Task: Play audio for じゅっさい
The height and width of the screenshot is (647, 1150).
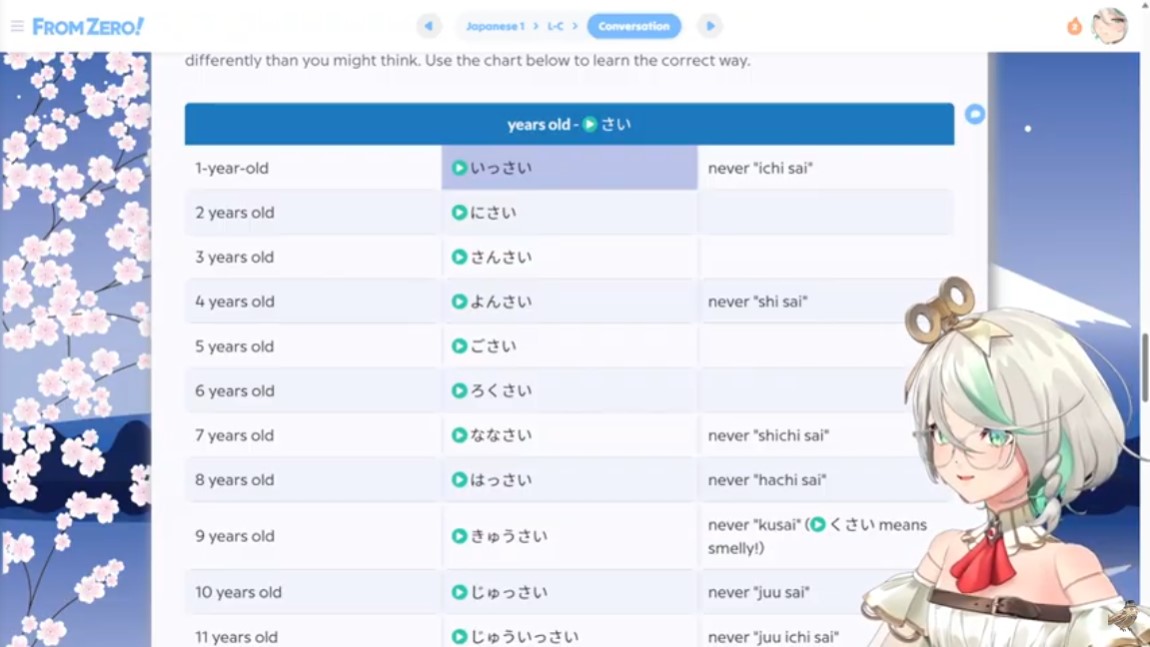Action: [459, 593]
